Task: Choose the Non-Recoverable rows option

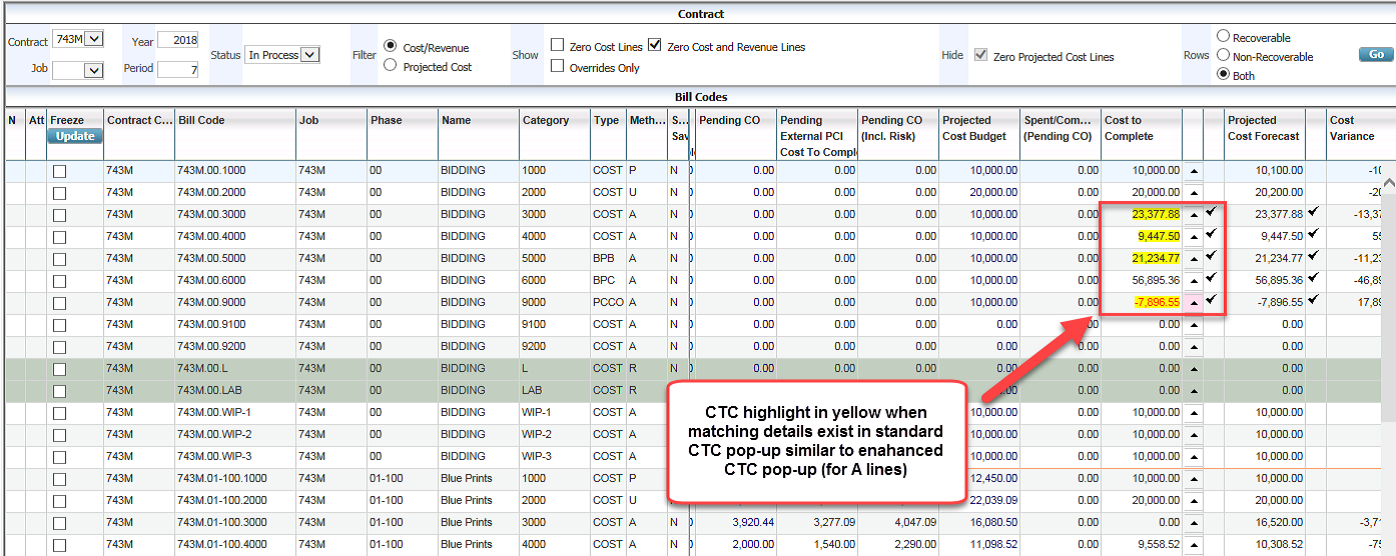Action: point(1222,56)
